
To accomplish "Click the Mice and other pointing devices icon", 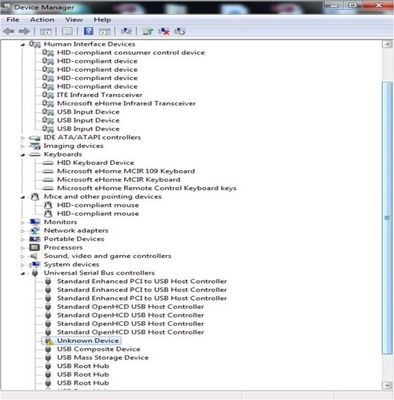I will [35, 197].
